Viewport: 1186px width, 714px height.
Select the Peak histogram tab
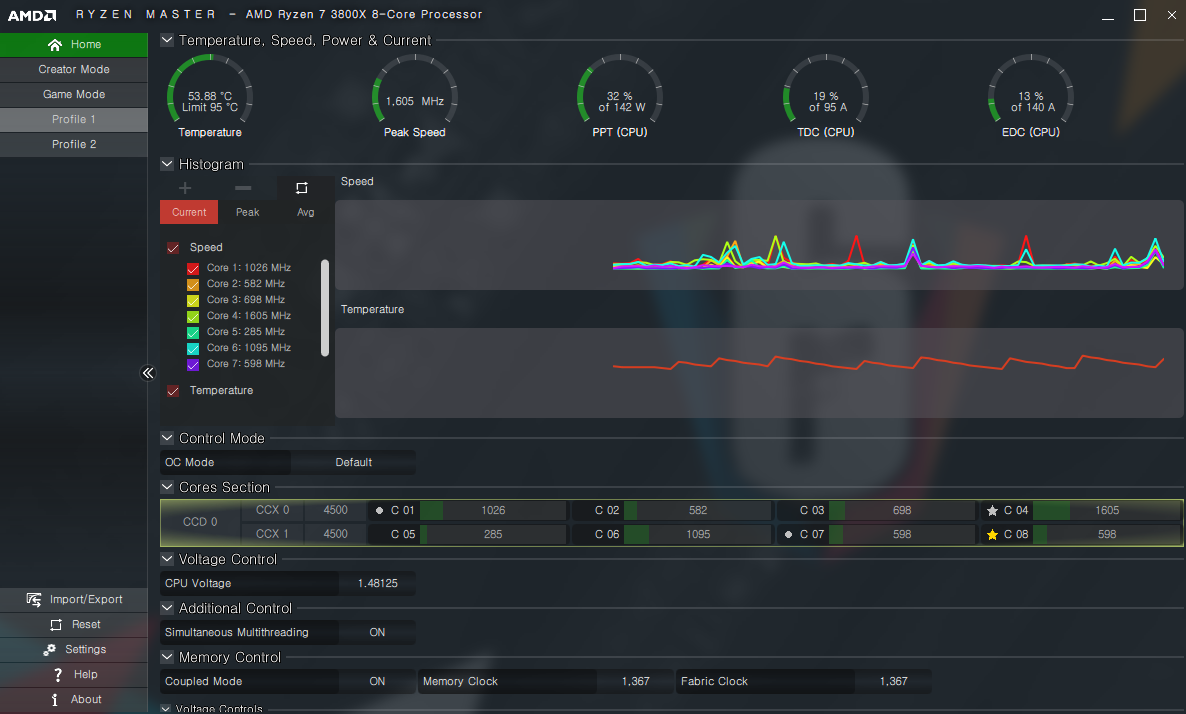(247, 213)
